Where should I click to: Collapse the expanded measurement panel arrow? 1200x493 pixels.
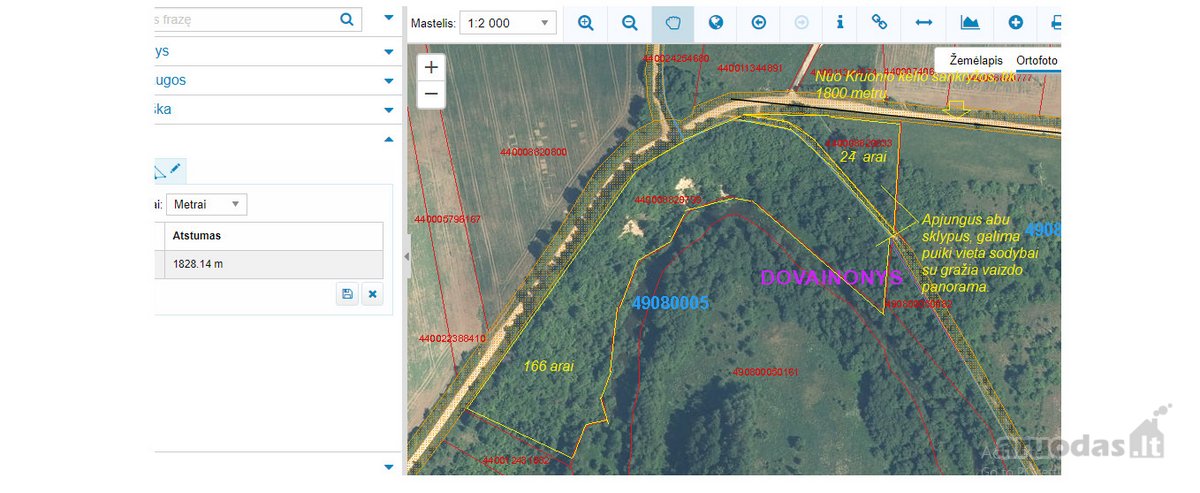389,140
